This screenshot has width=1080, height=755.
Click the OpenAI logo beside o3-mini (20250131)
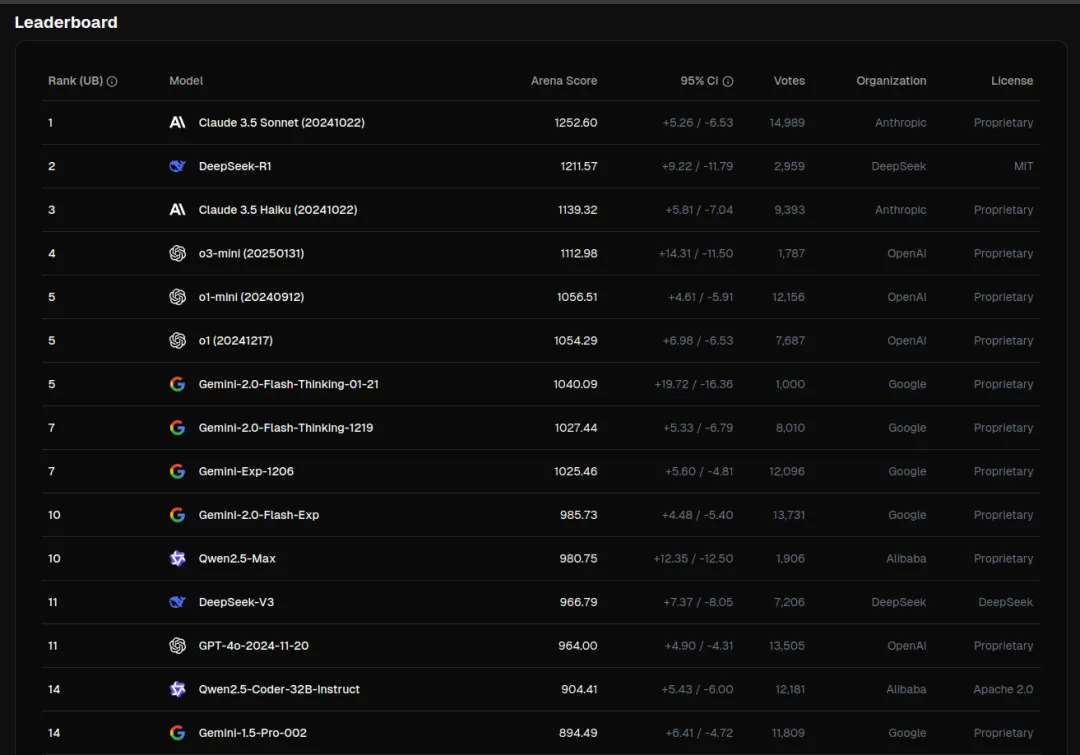coord(178,254)
